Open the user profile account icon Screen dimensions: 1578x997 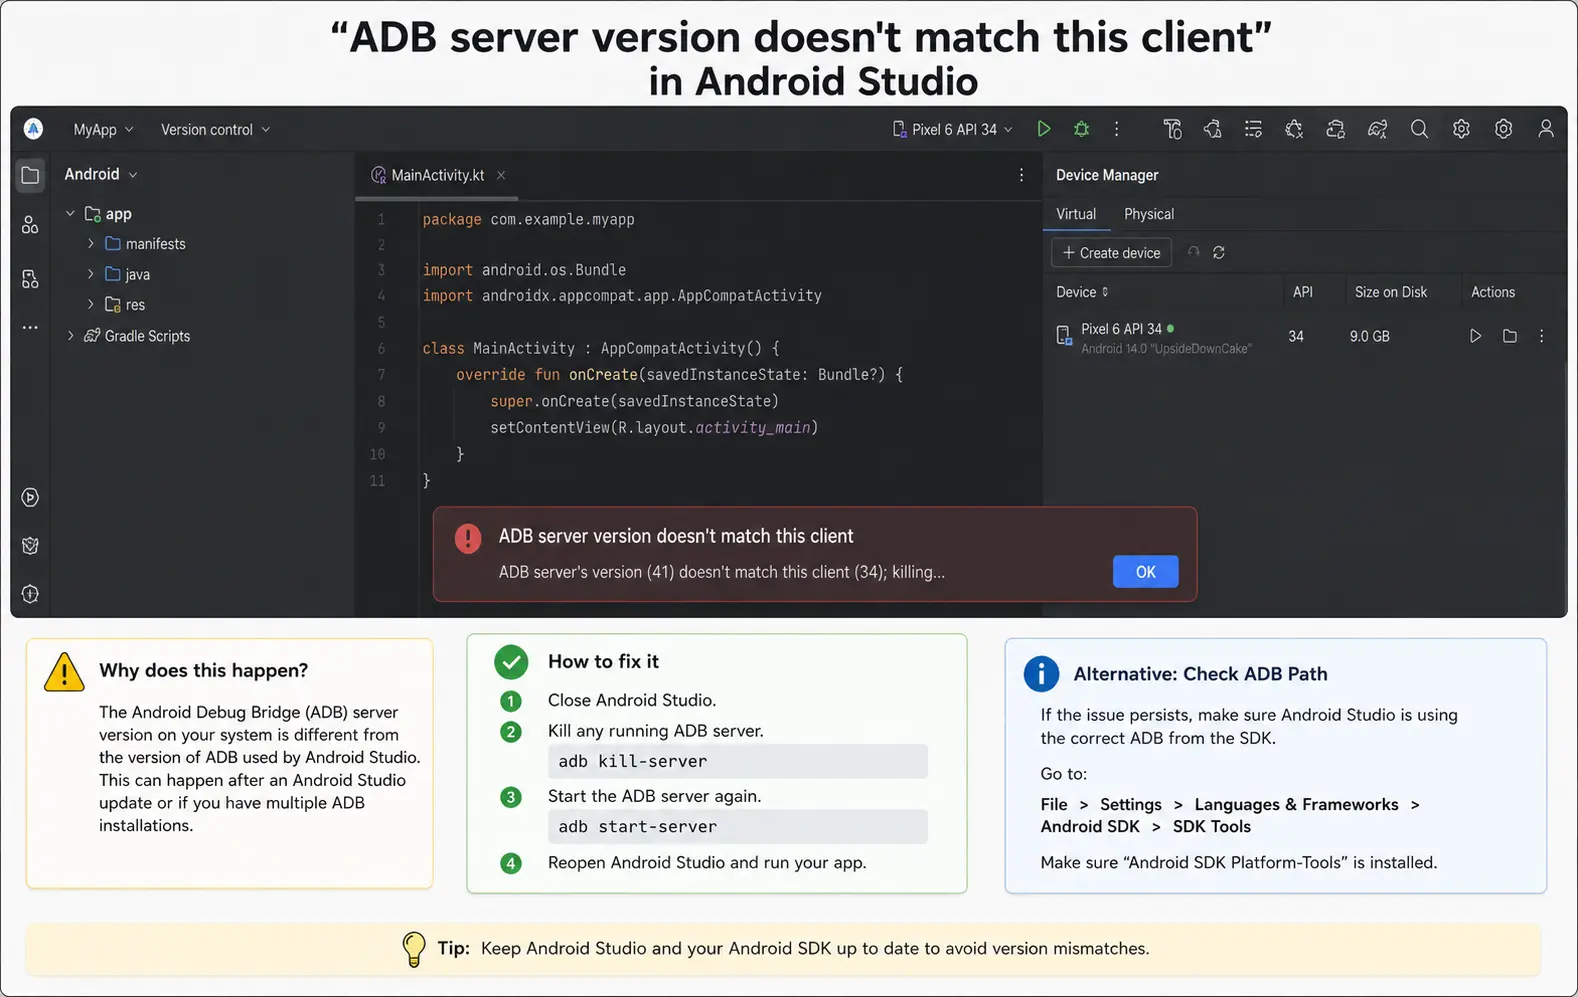1546,129
